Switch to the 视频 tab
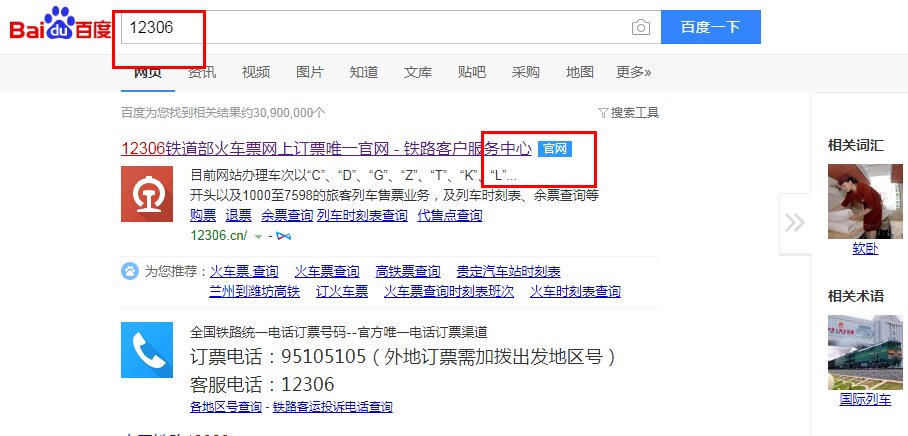Image resolution: width=908 pixels, height=436 pixels. tap(256, 72)
